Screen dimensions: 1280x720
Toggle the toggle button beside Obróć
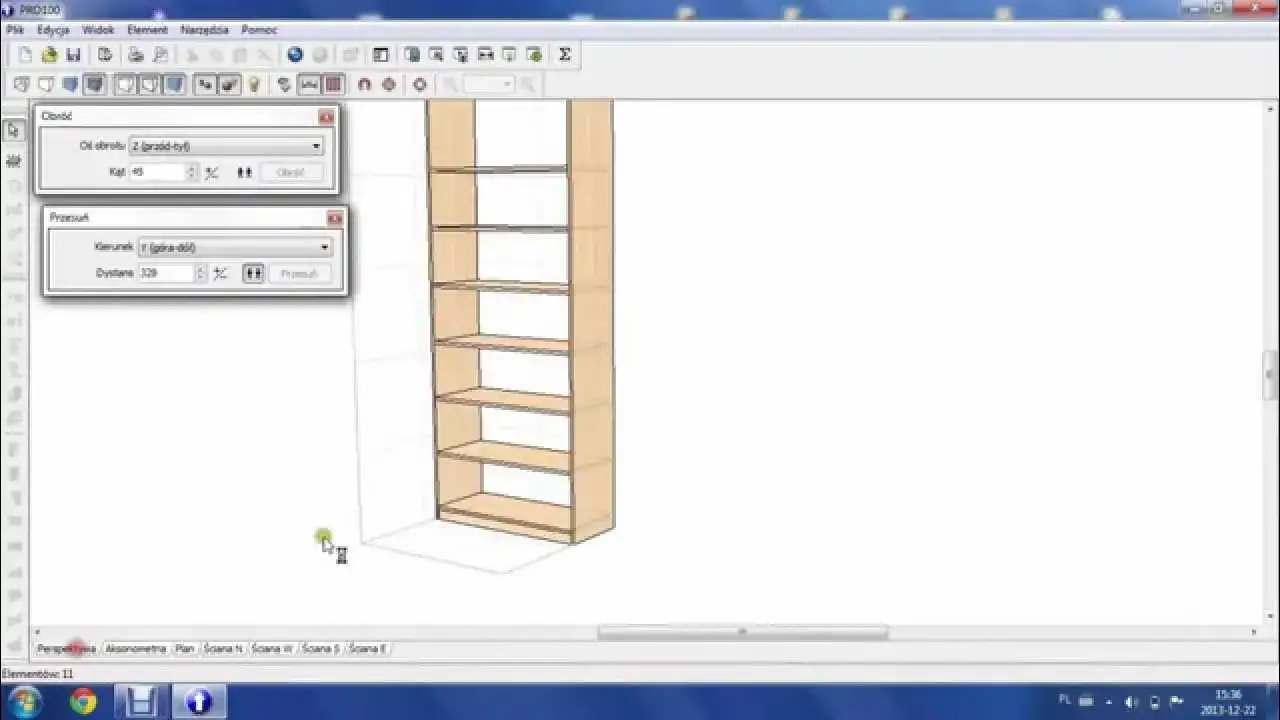coord(244,172)
